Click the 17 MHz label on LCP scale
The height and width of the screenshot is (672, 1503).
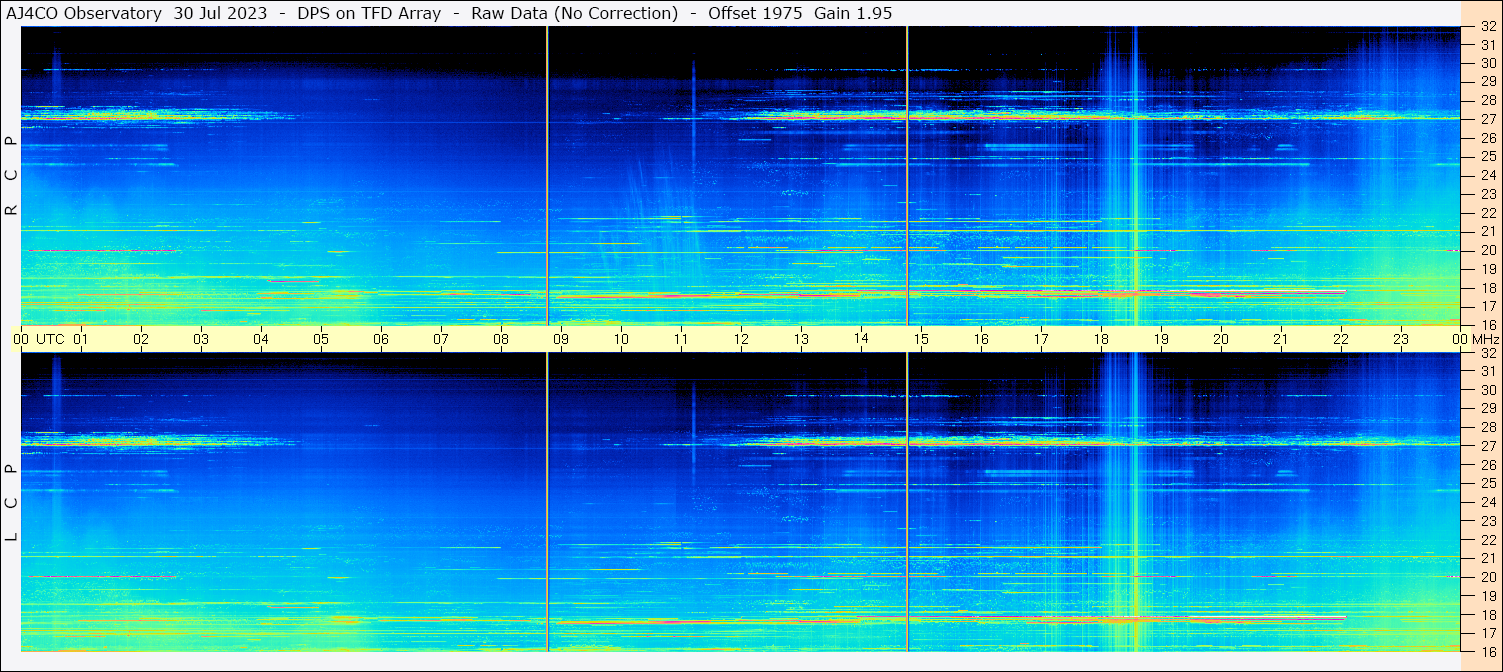coord(1487,633)
